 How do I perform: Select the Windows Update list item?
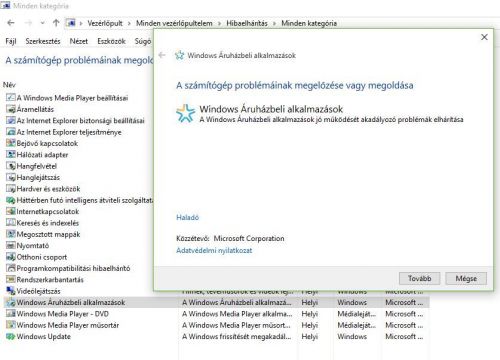tap(43, 336)
